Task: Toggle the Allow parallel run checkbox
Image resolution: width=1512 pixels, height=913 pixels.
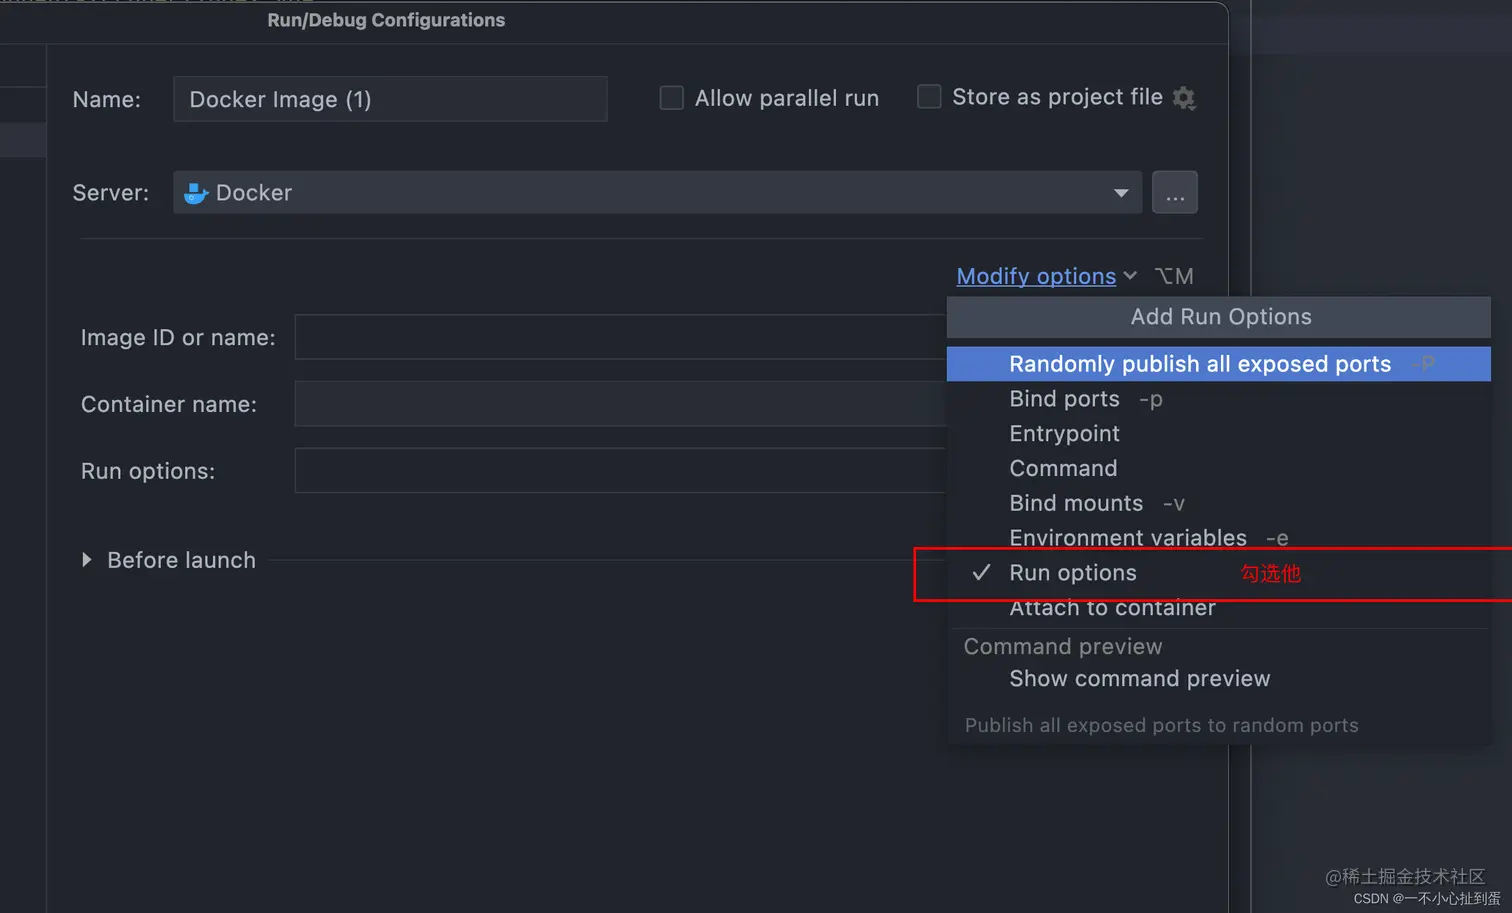Action: (x=671, y=98)
